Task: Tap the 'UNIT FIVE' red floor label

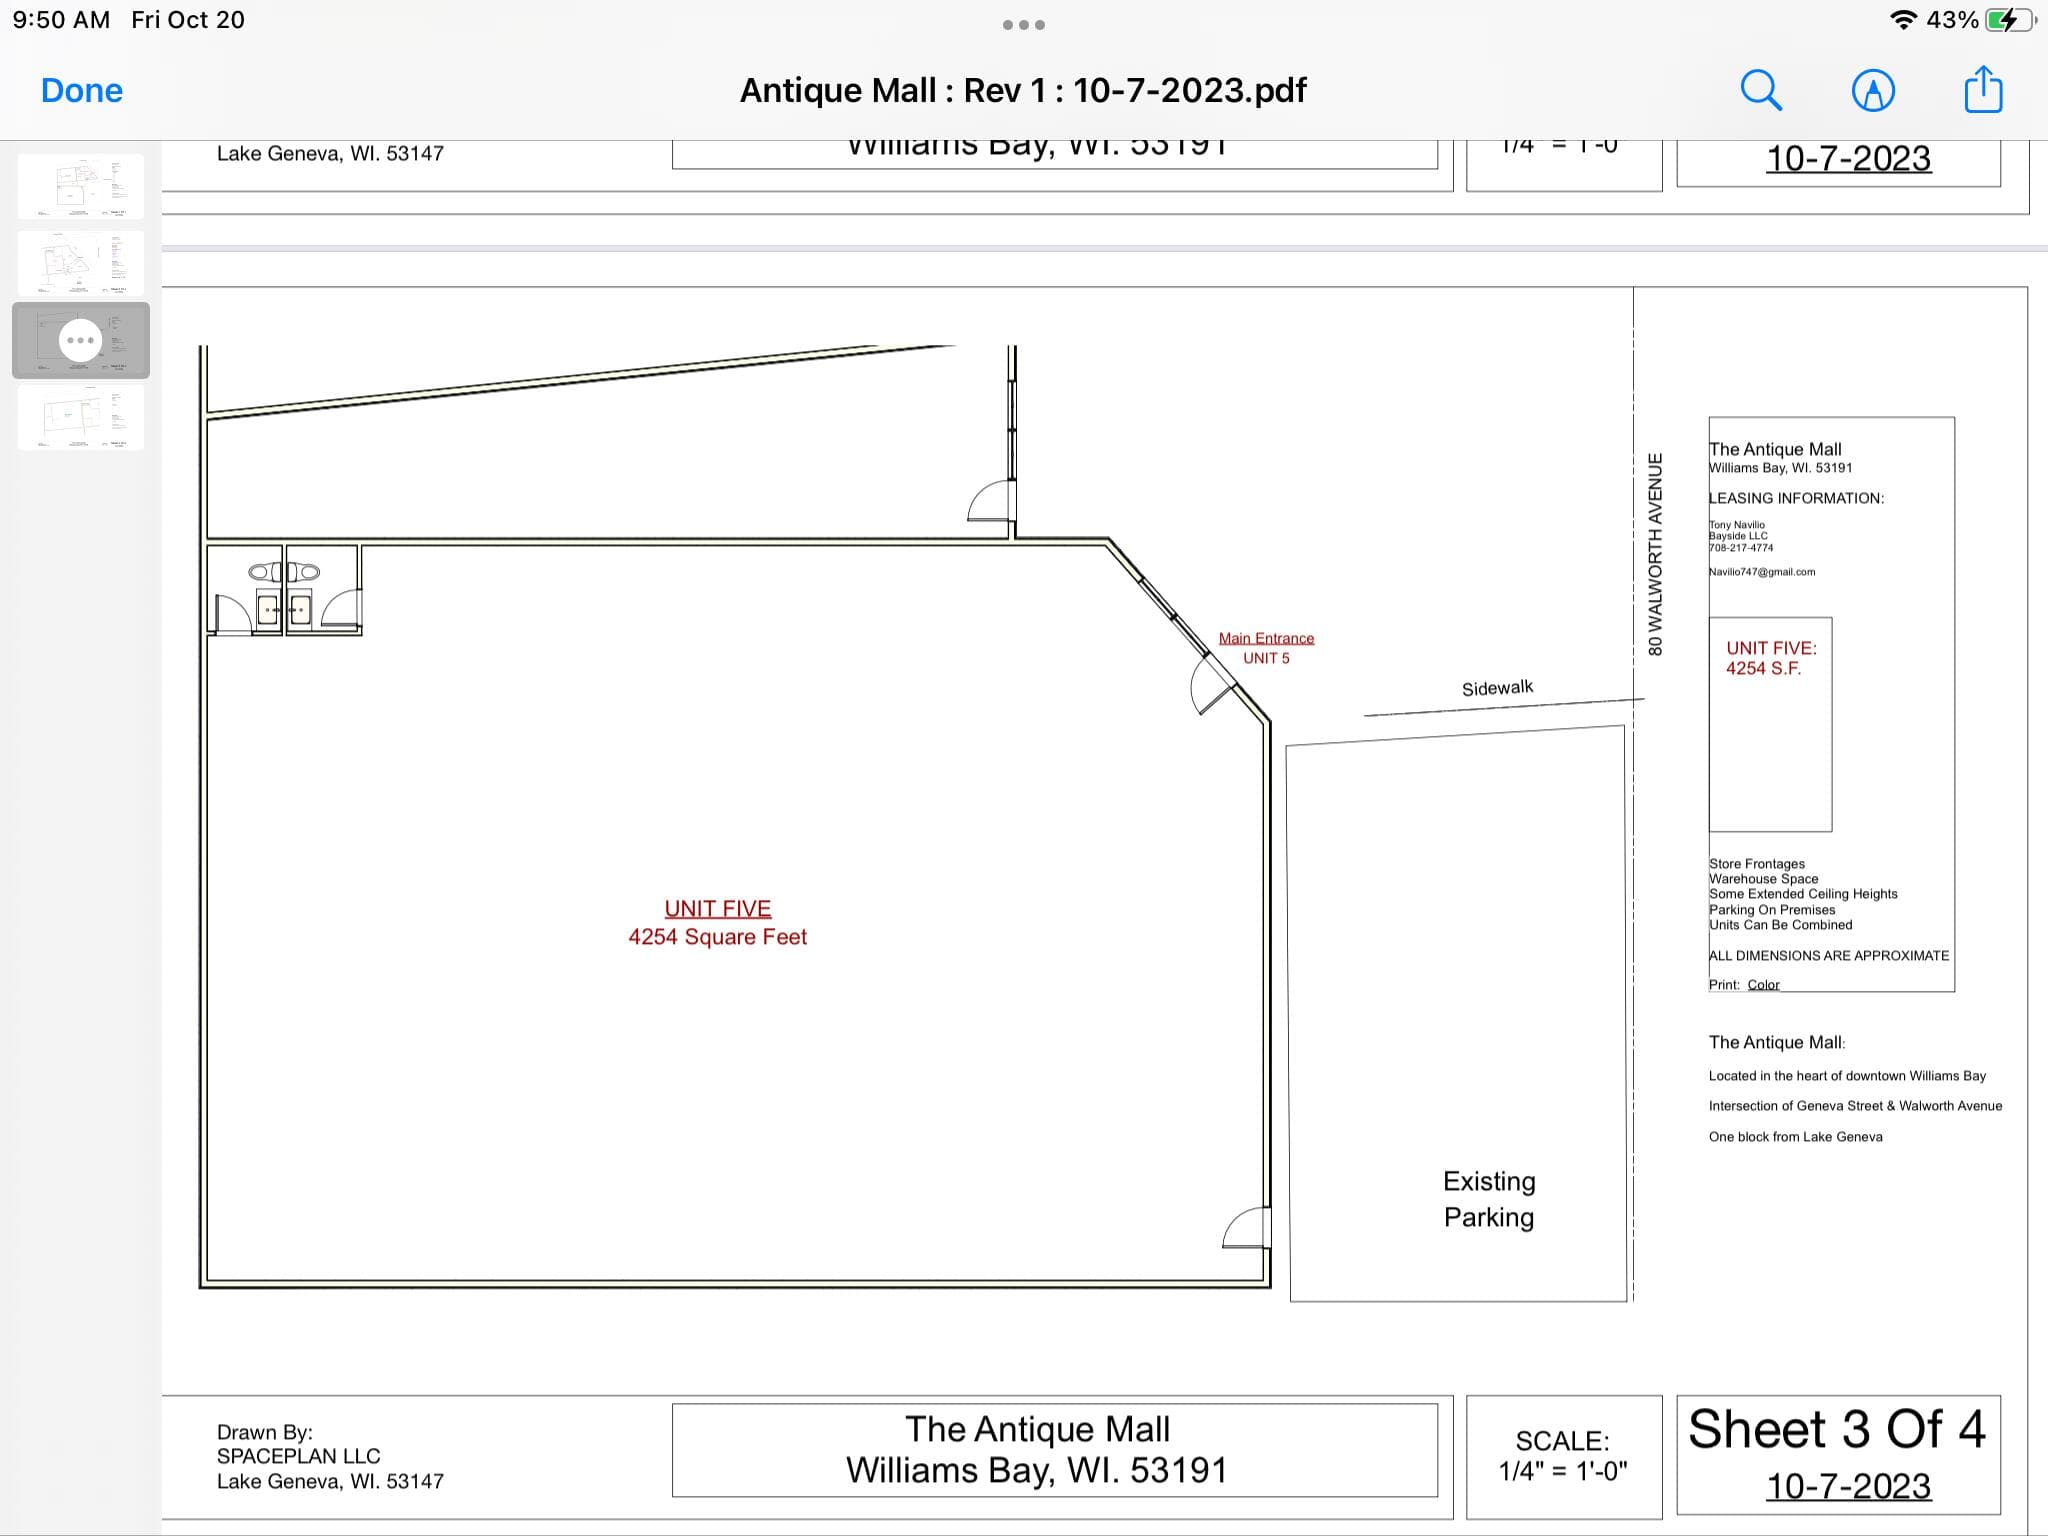Action: point(718,908)
